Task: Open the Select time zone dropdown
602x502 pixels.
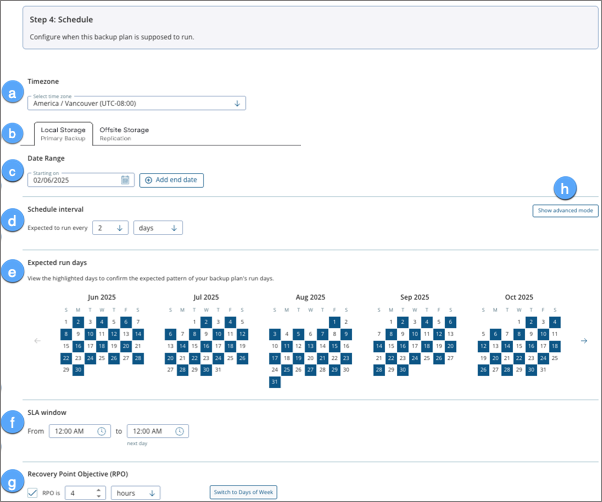Action: (136, 102)
